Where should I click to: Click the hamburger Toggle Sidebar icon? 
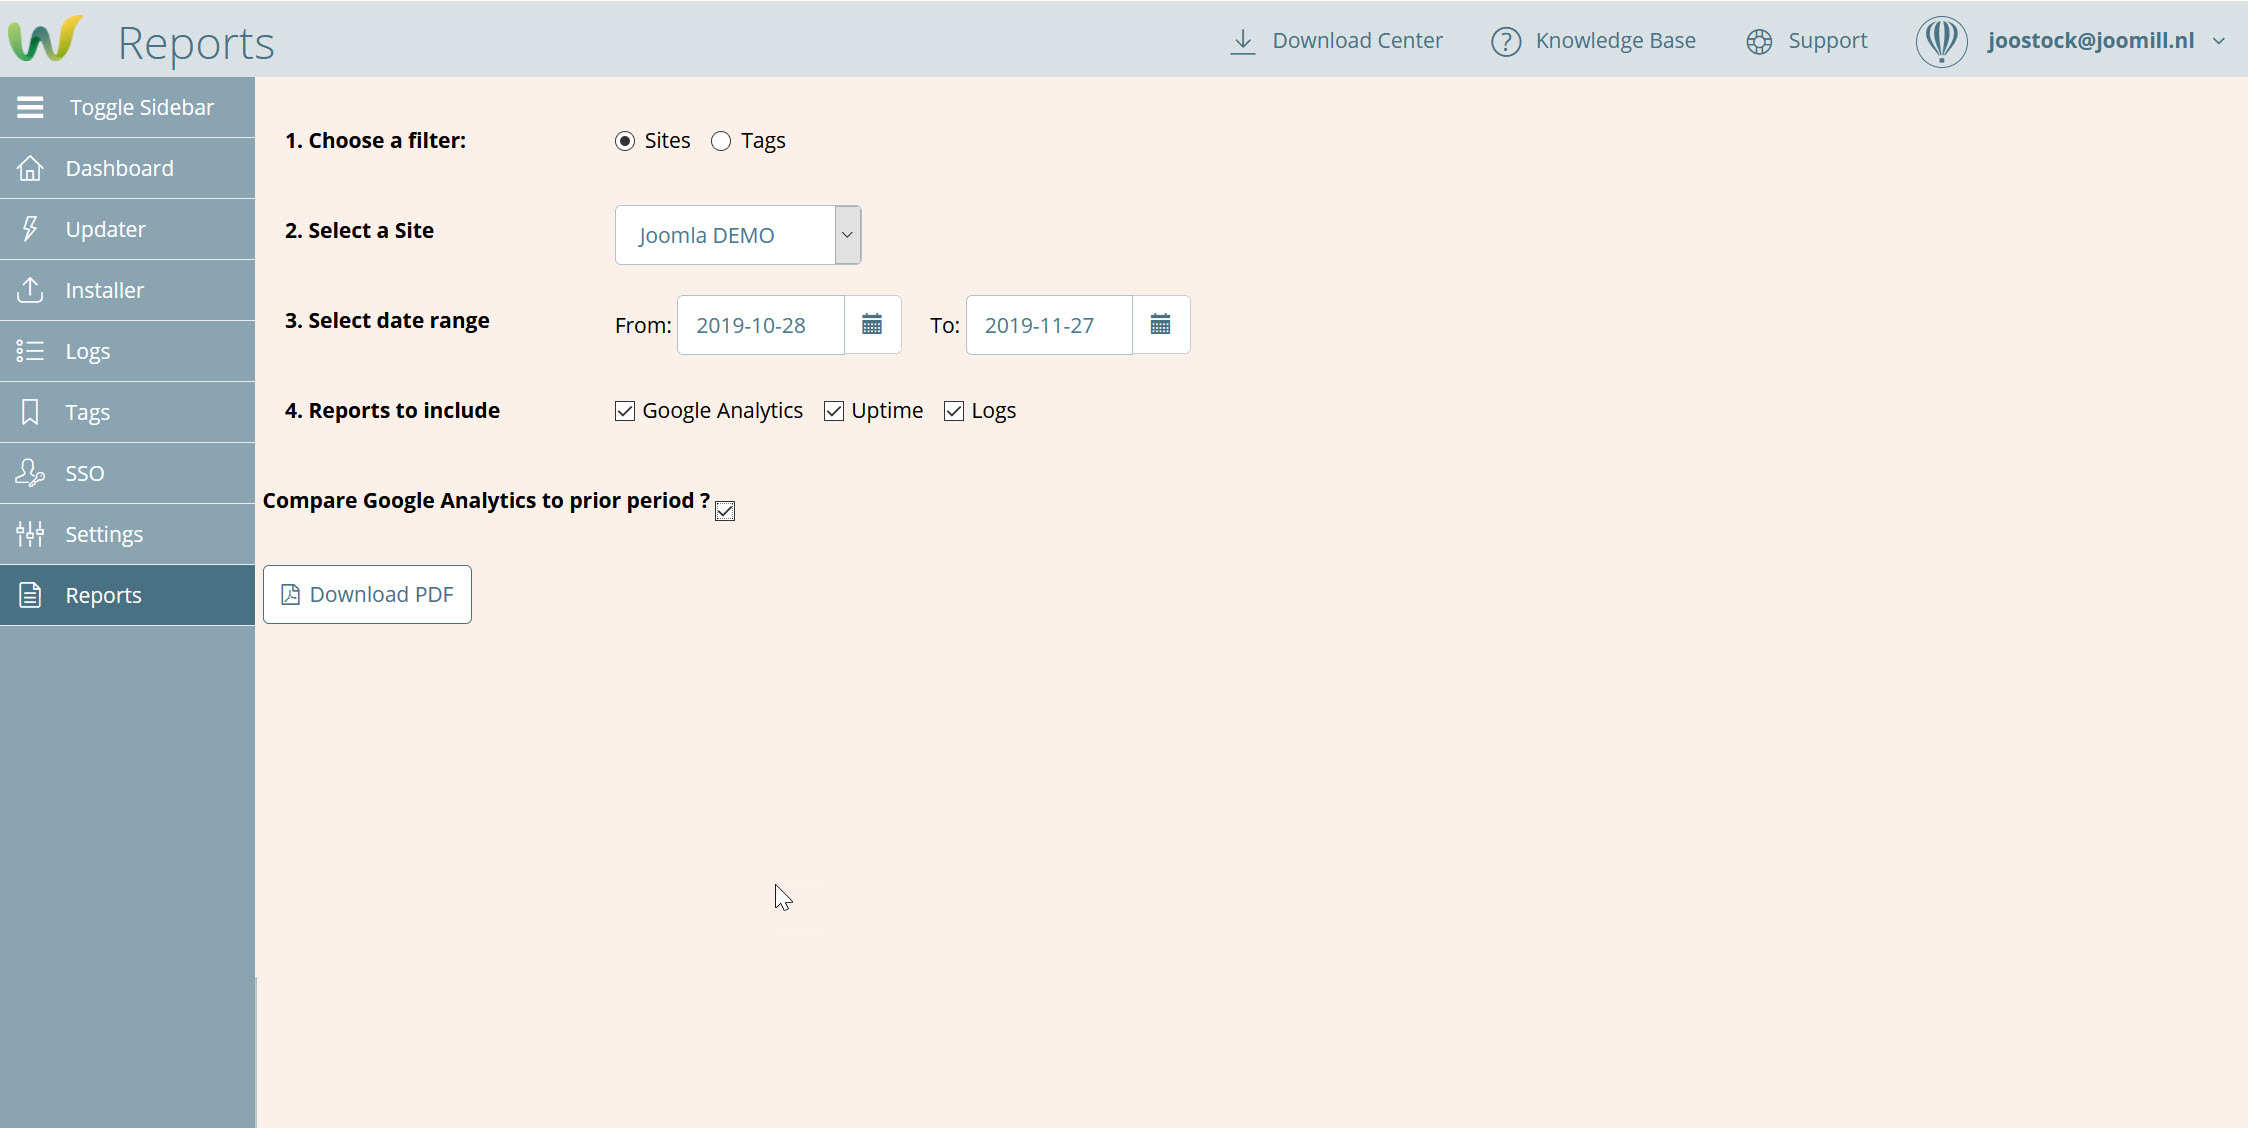click(30, 107)
